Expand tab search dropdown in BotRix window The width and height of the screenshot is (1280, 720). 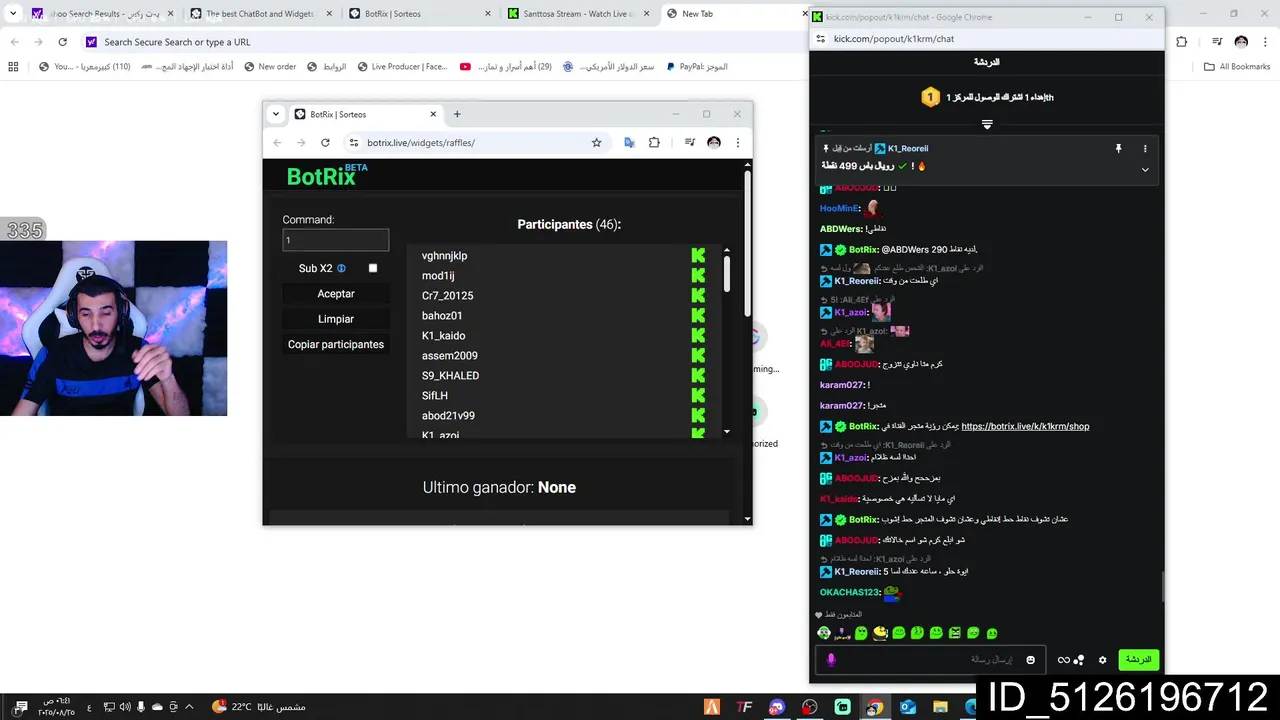pos(276,114)
